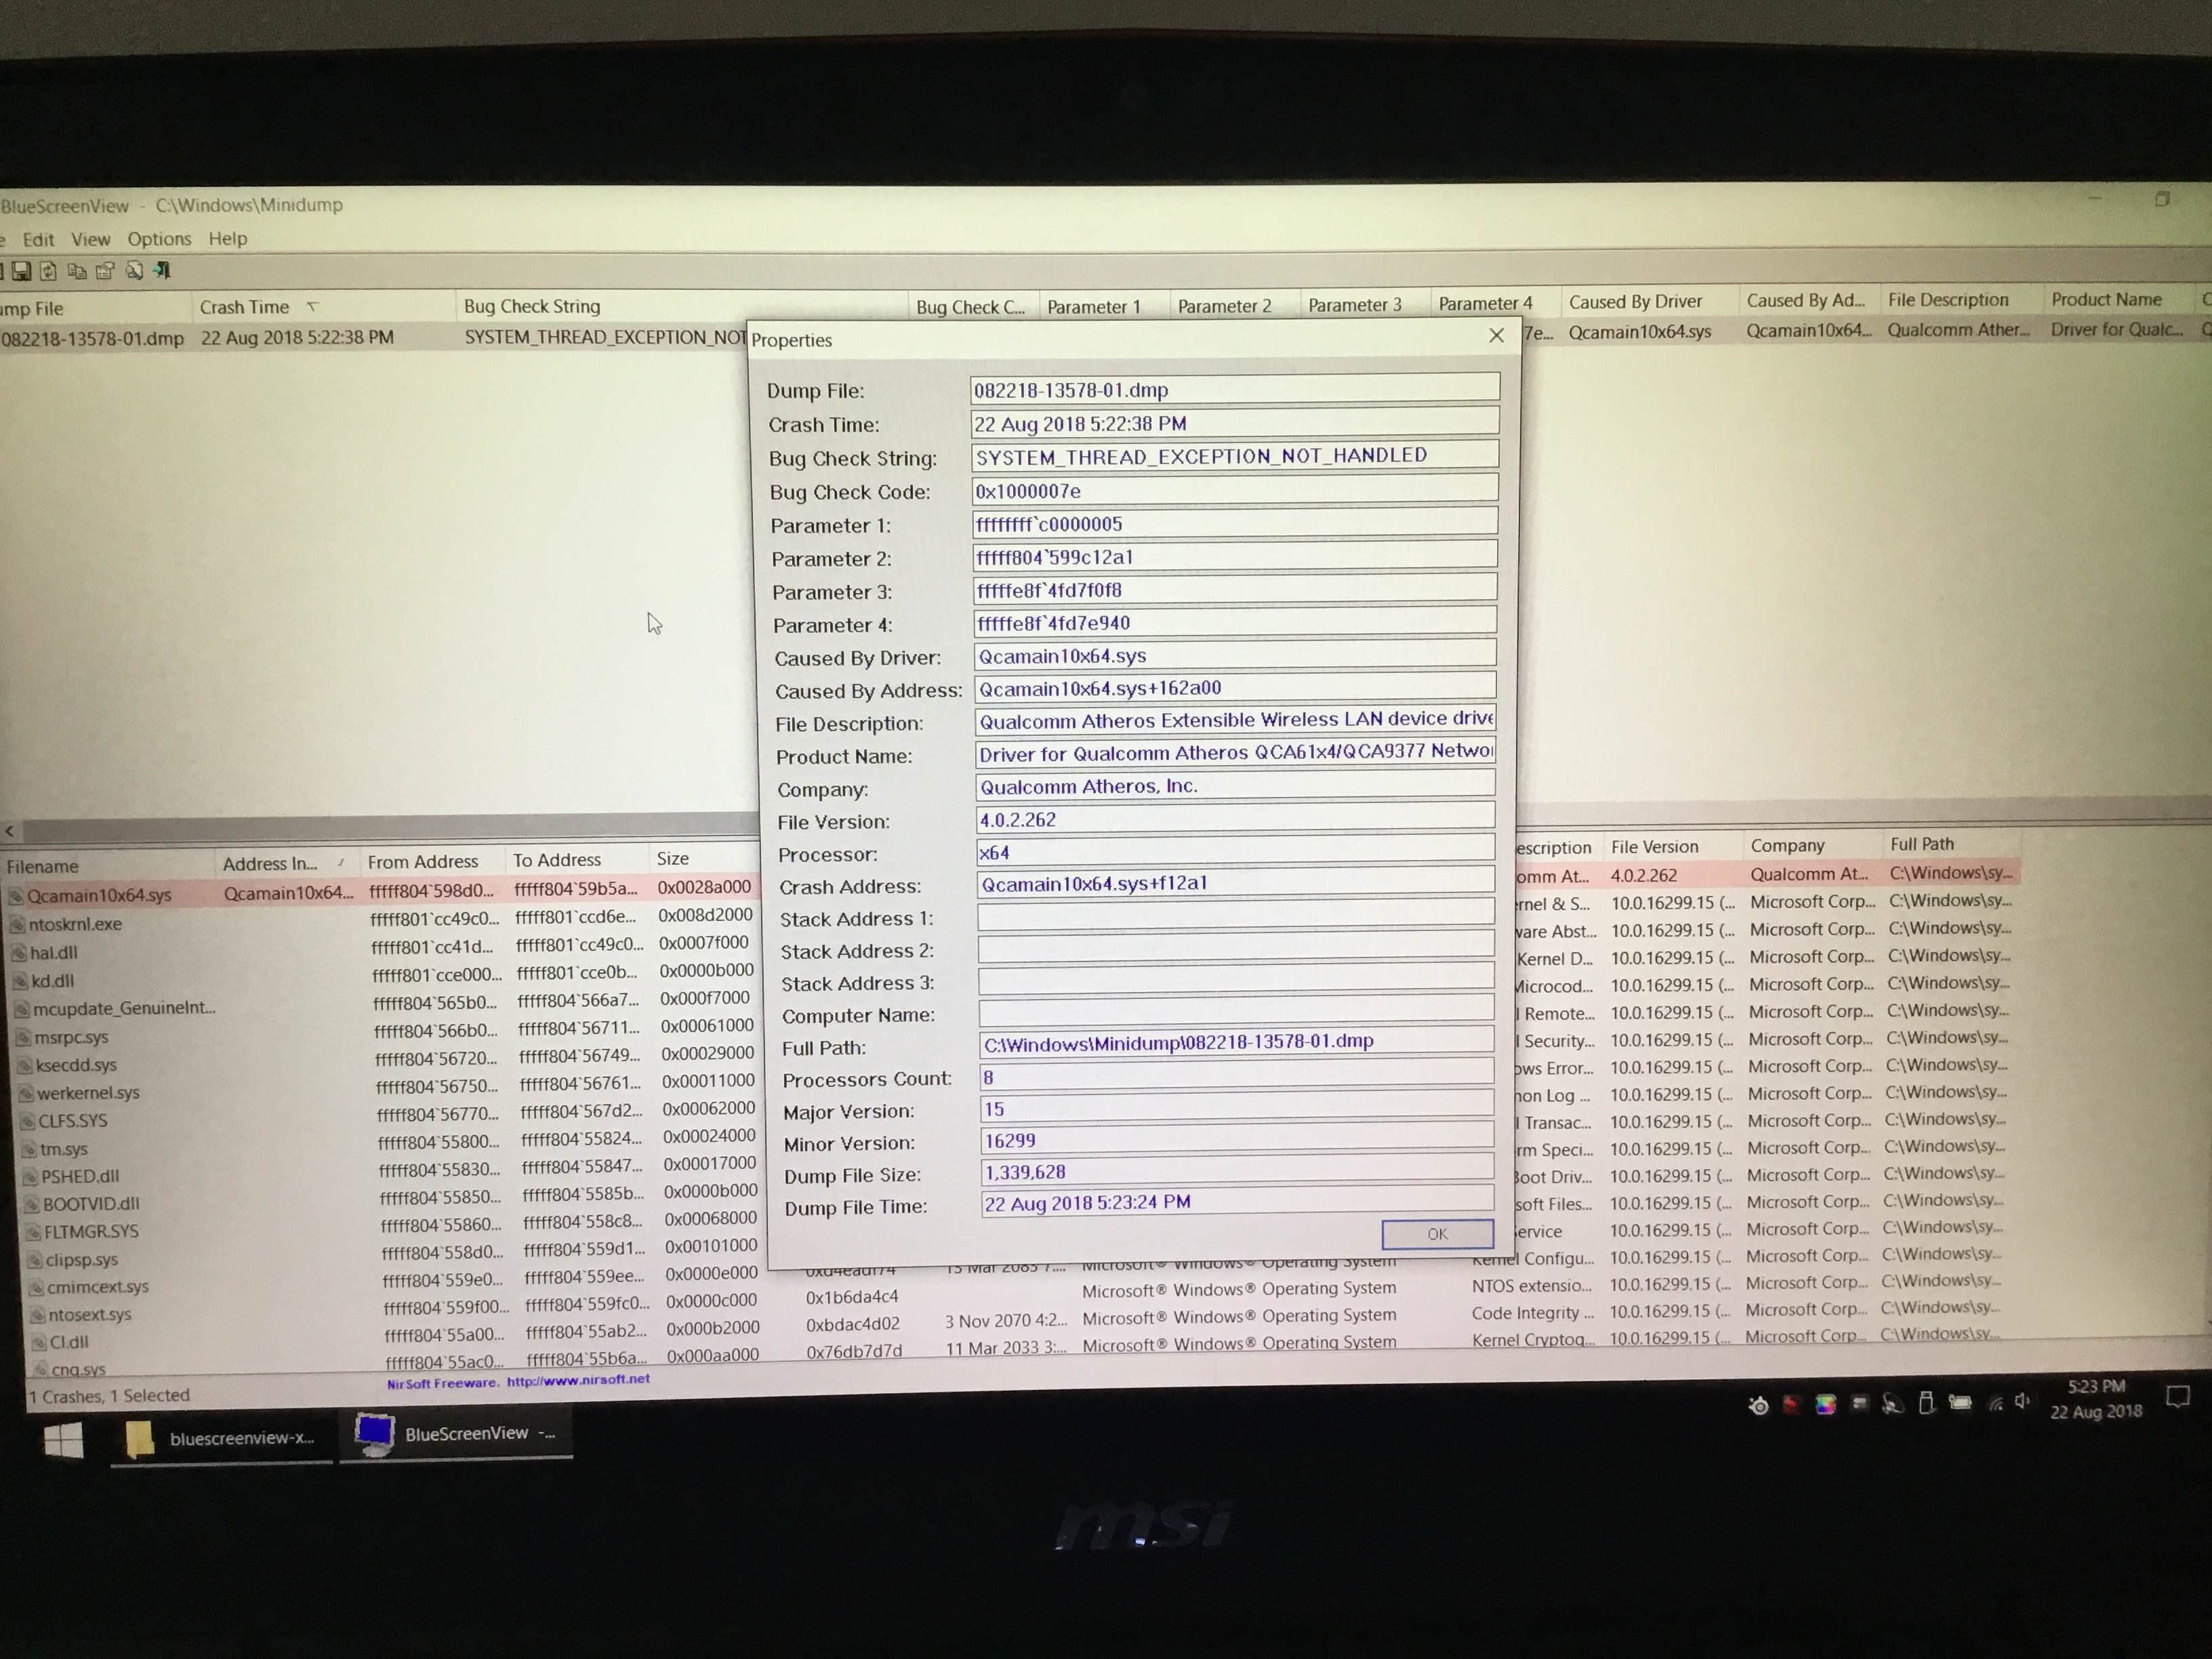This screenshot has width=2212, height=1659.
Task: Open the battery status tray icon
Action: (1960, 1402)
